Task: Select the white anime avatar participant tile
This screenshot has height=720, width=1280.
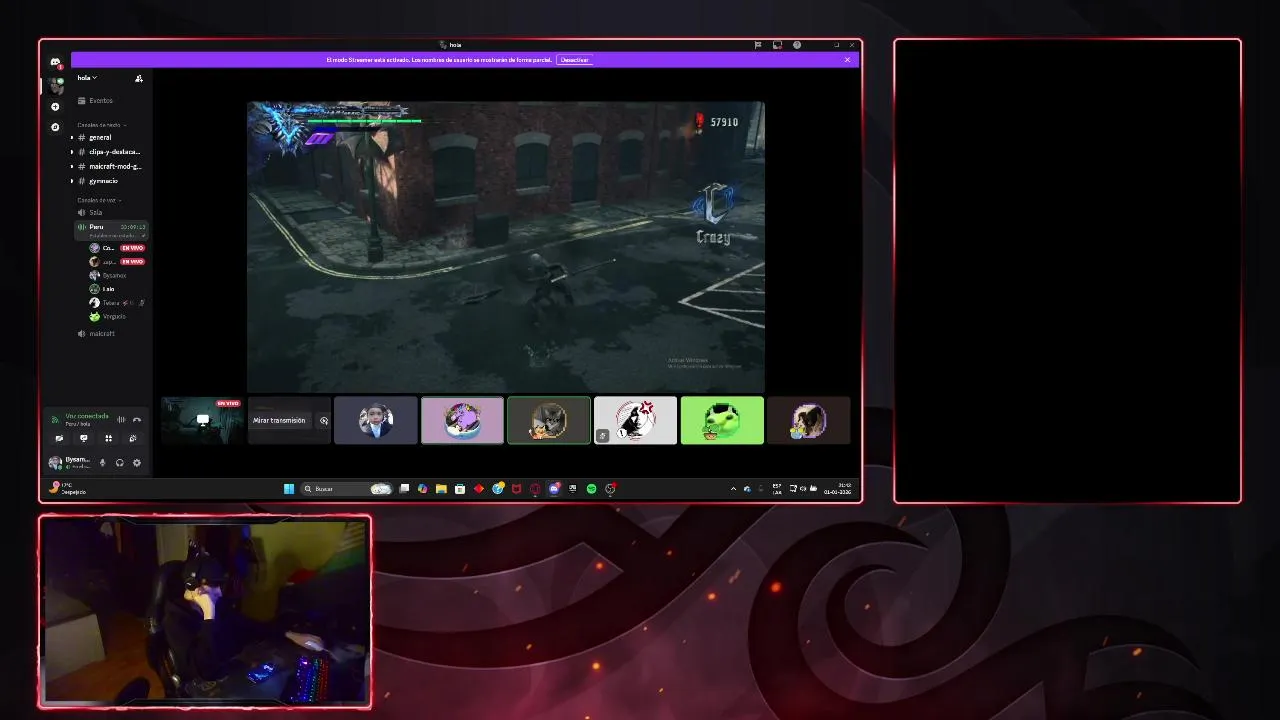Action: pyautogui.click(x=635, y=420)
